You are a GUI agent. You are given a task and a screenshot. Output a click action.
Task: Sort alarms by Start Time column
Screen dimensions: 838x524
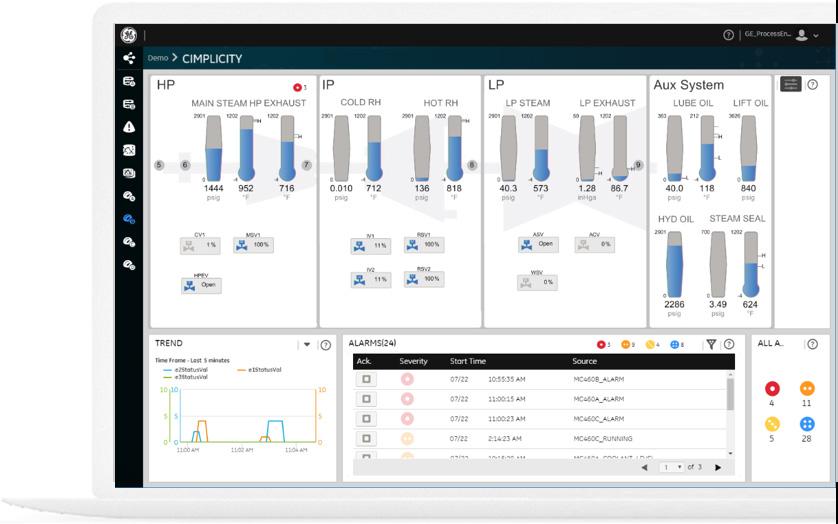468,361
